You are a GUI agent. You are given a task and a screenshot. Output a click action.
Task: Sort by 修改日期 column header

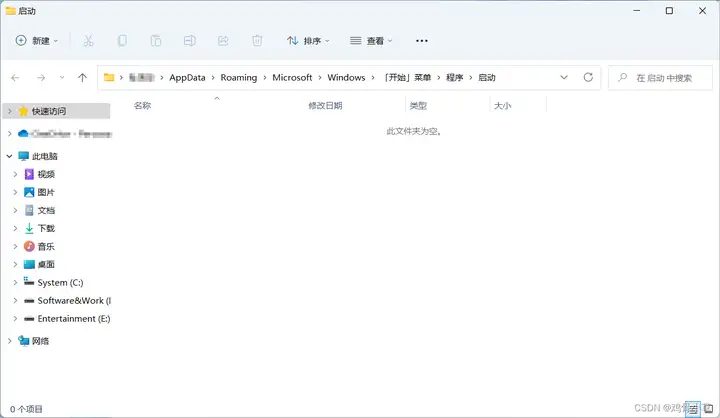[325, 106]
